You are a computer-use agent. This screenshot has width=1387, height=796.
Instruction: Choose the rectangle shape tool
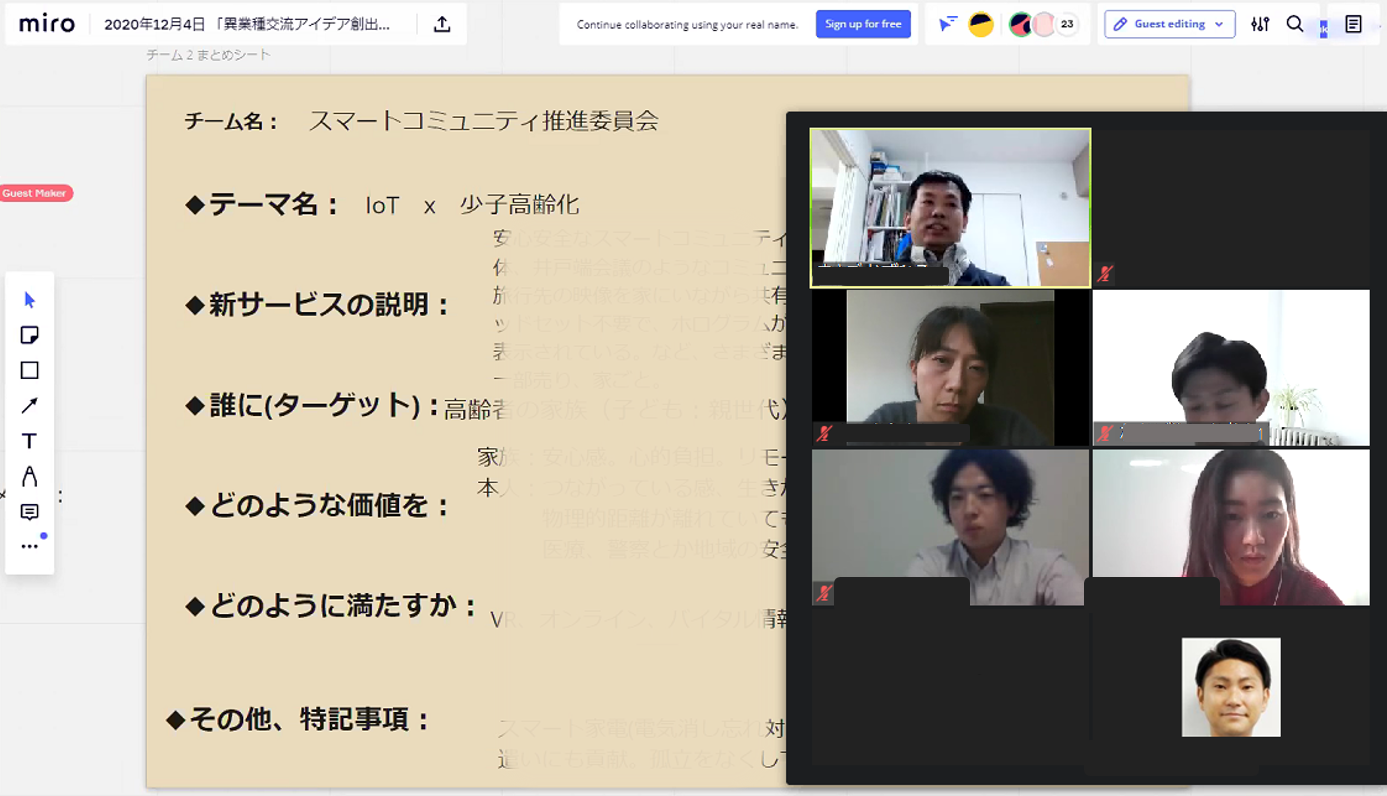[29, 370]
